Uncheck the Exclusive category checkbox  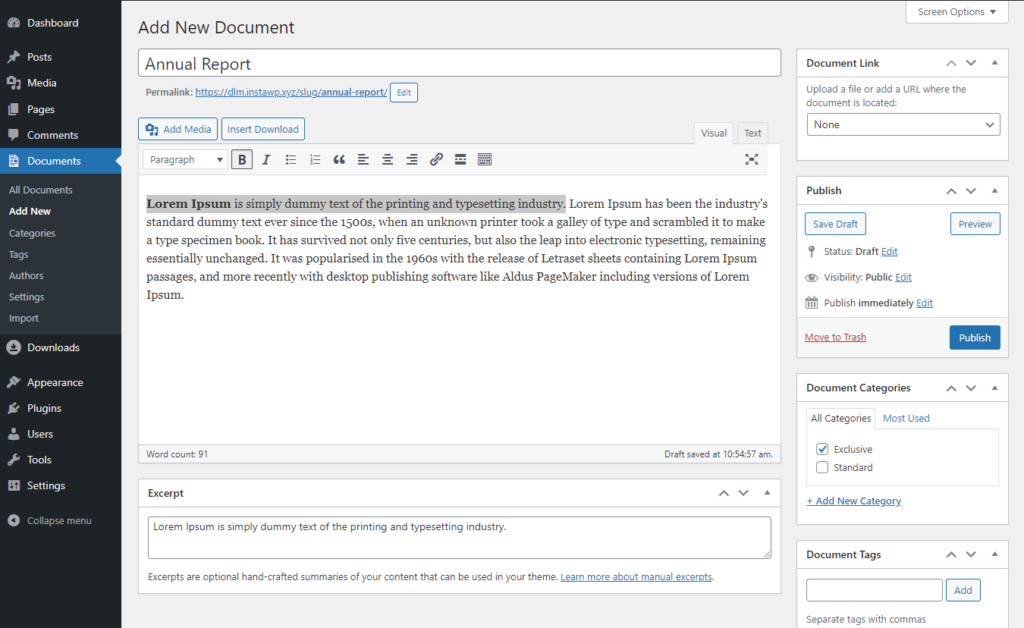point(822,450)
